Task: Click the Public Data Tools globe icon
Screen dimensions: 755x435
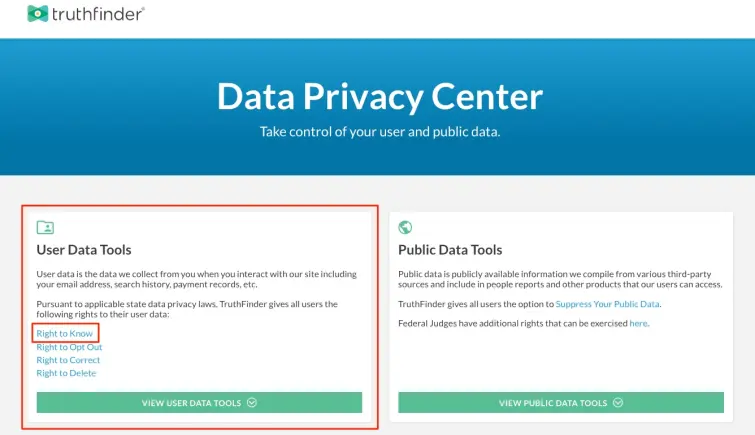Action: pos(405,227)
